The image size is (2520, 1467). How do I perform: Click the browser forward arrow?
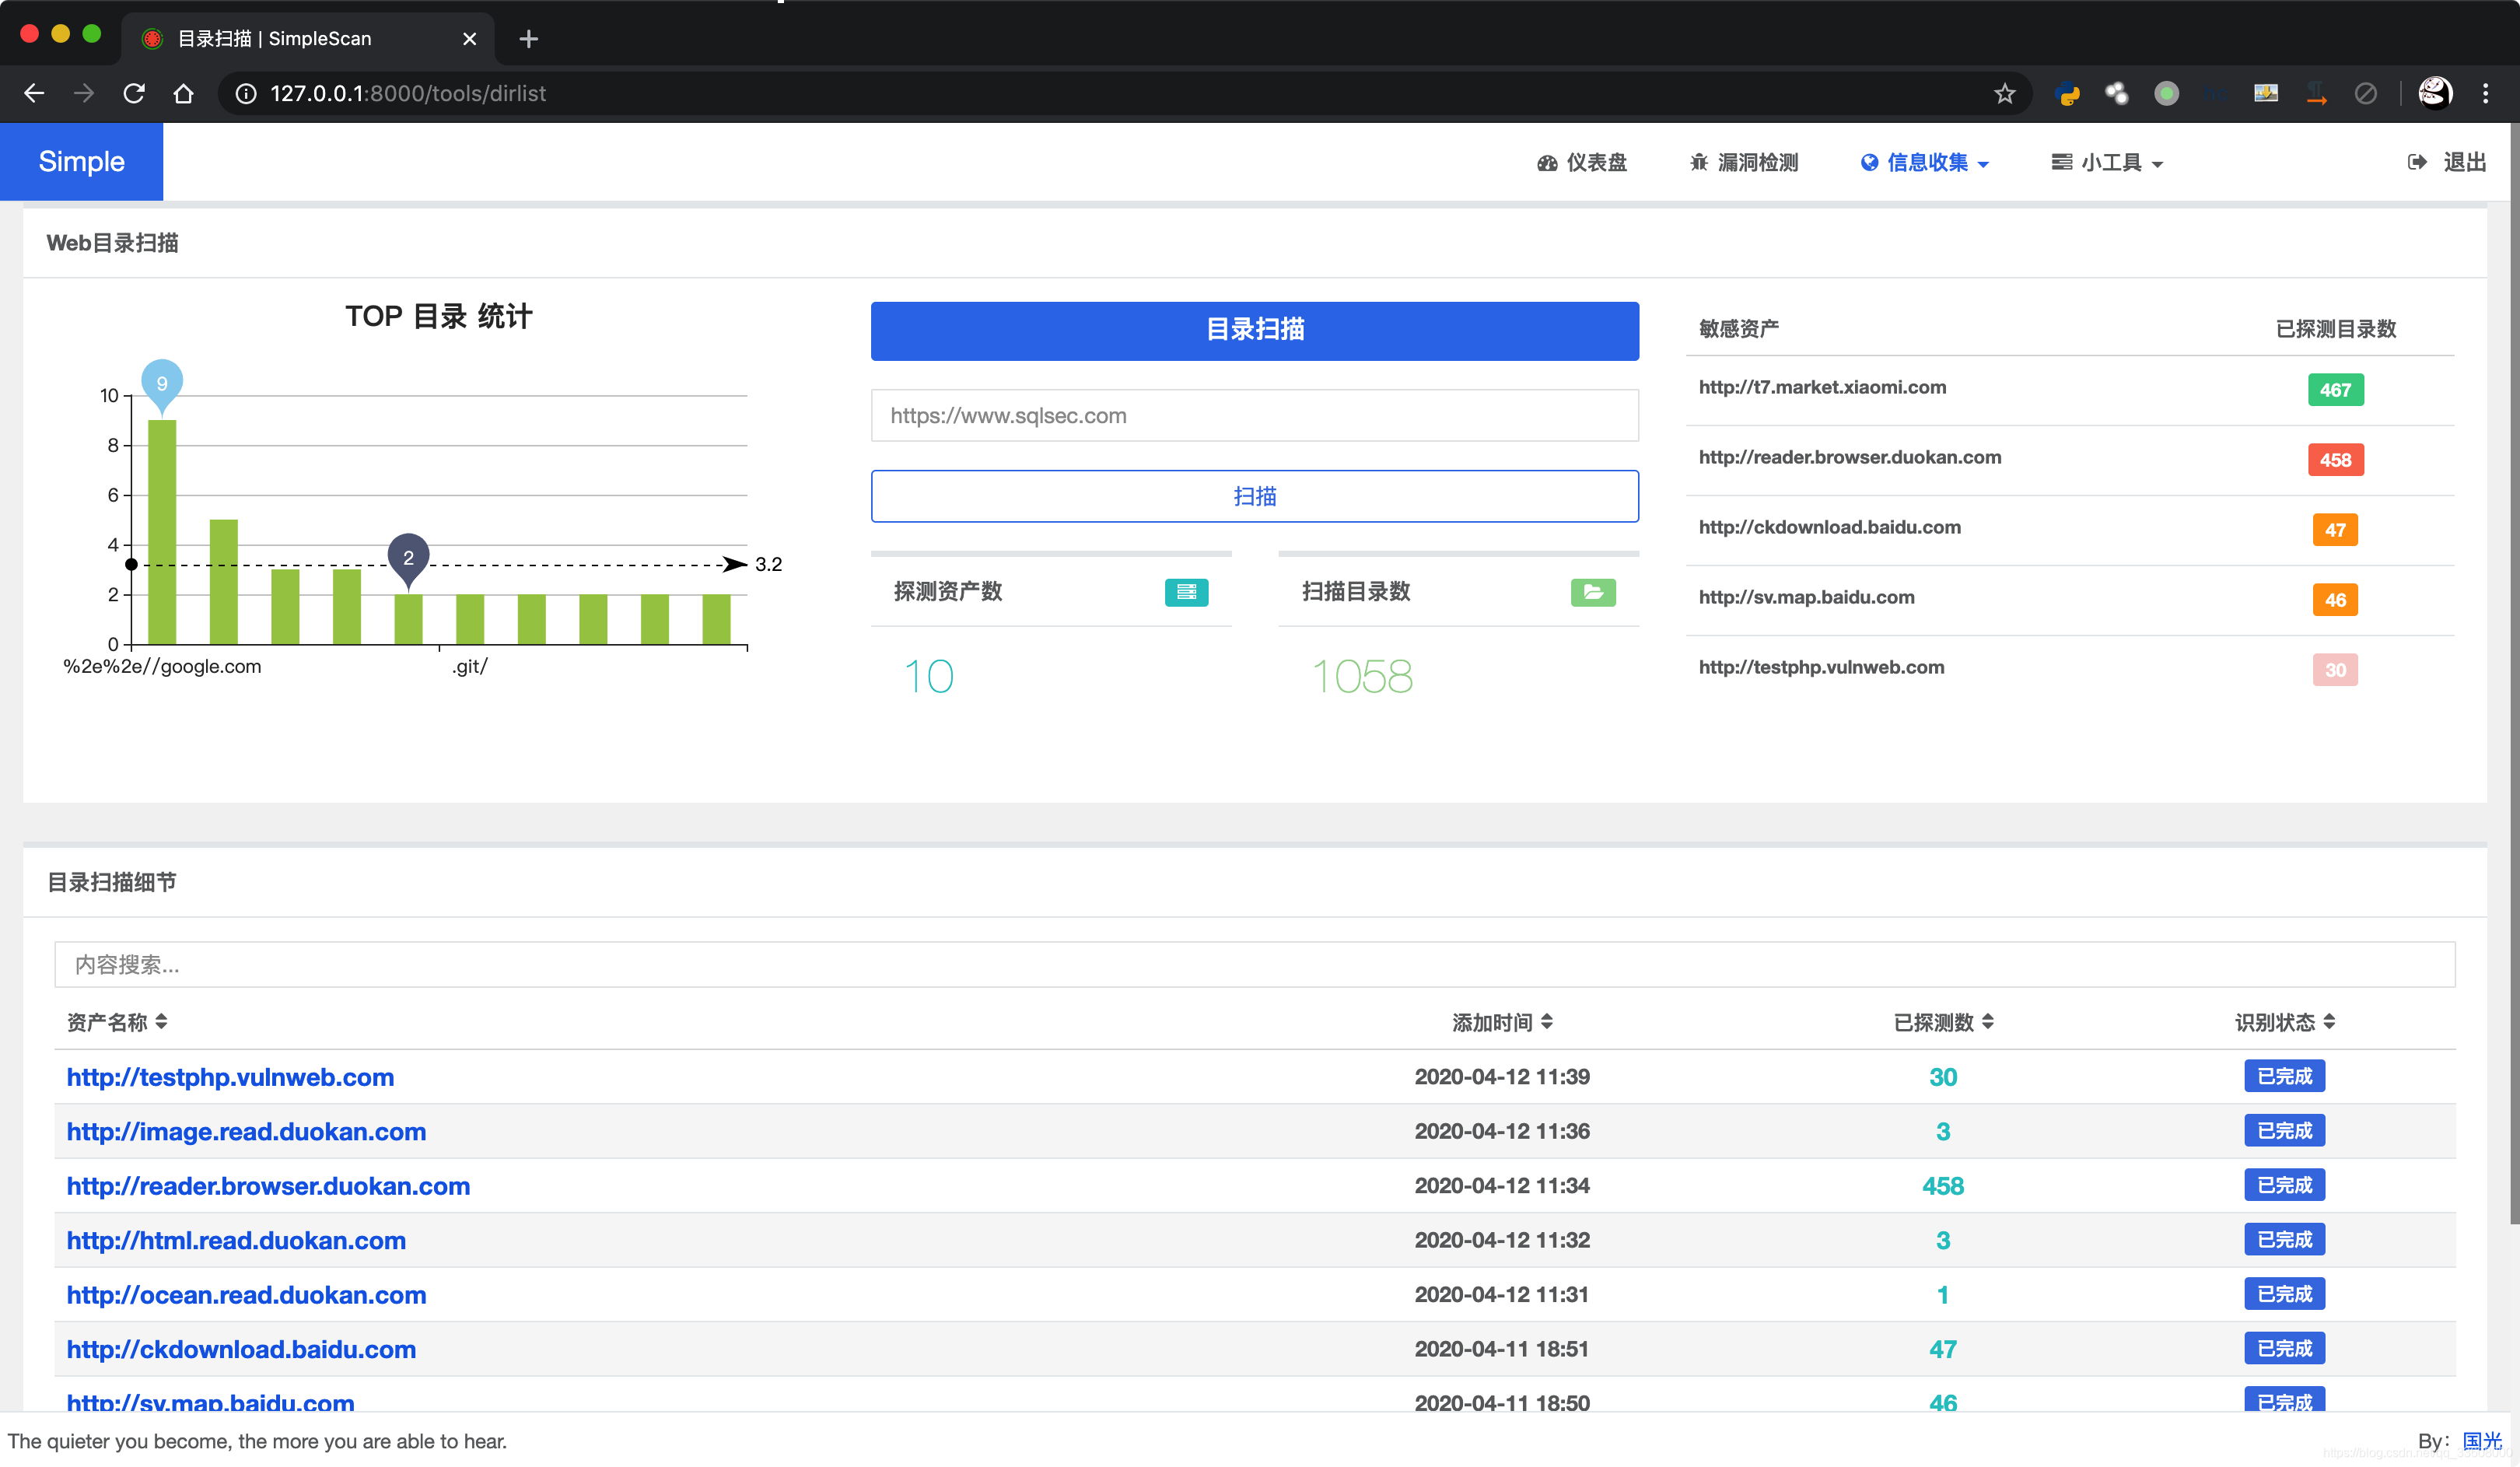[x=84, y=93]
